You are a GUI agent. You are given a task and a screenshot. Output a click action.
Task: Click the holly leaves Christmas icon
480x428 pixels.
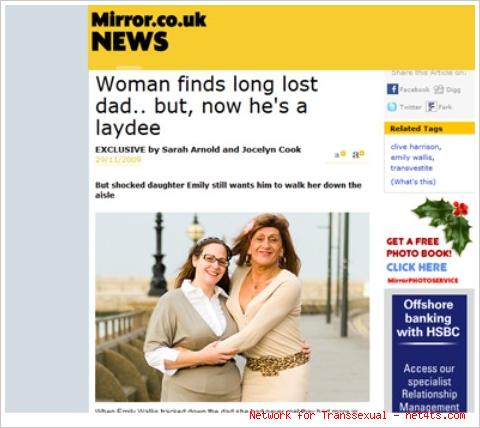(x=443, y=223)
